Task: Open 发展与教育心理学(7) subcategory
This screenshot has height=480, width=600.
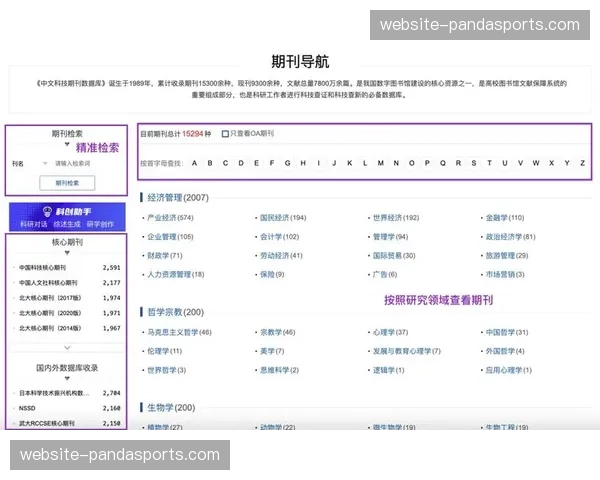Action: (407, 351)
